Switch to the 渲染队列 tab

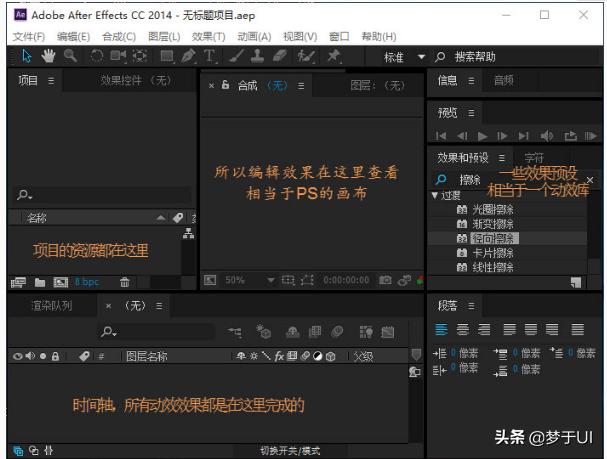[x=51, y=306]
